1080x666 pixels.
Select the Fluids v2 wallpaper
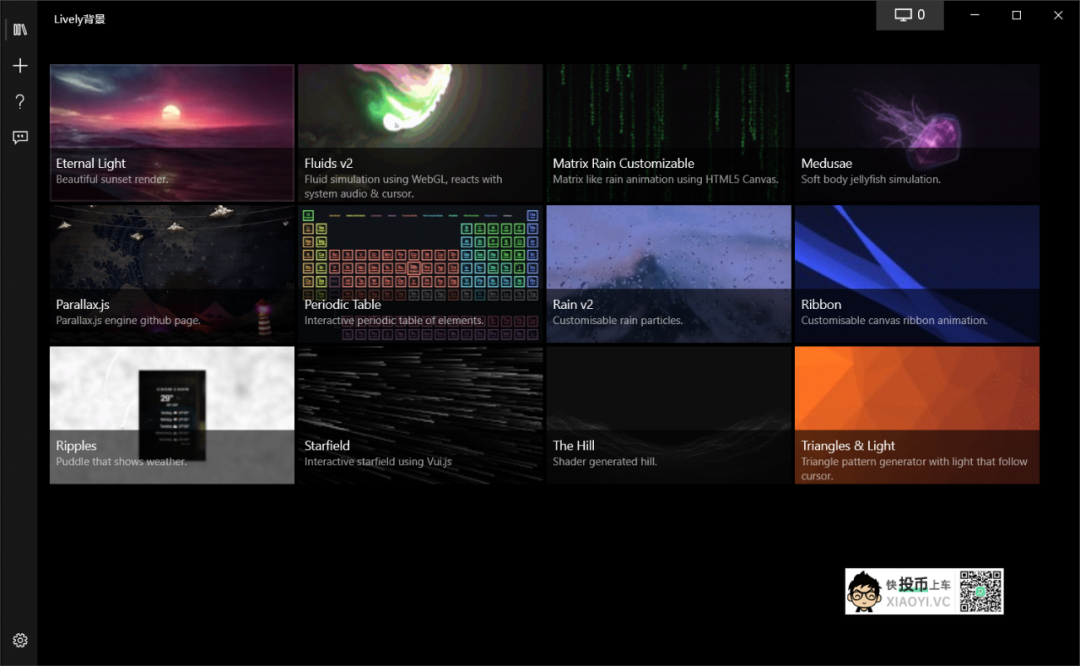point(420,133)
